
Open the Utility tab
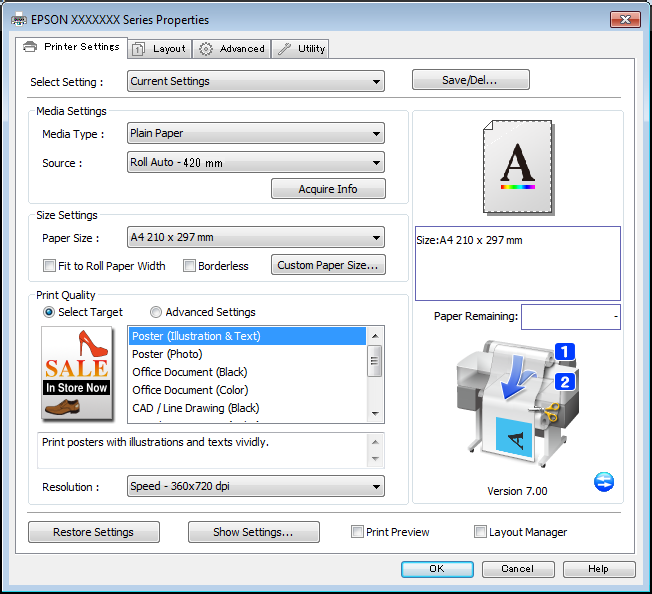(301, 49)
